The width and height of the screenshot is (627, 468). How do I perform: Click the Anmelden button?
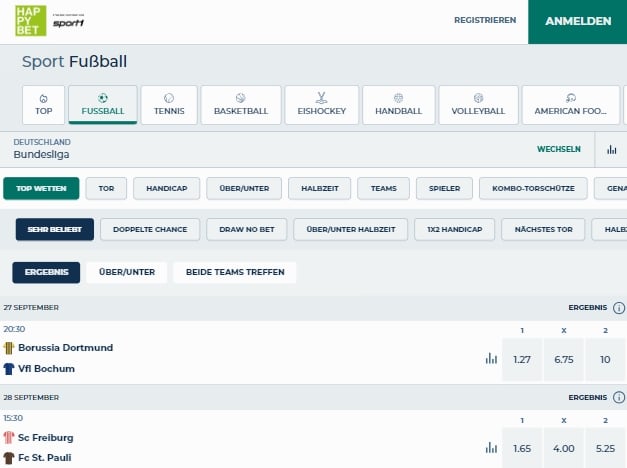578,22
